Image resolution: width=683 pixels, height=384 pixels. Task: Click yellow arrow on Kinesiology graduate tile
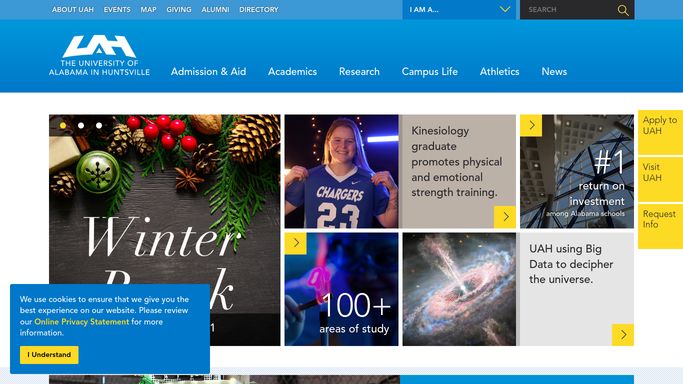click(x=505, y=217)
